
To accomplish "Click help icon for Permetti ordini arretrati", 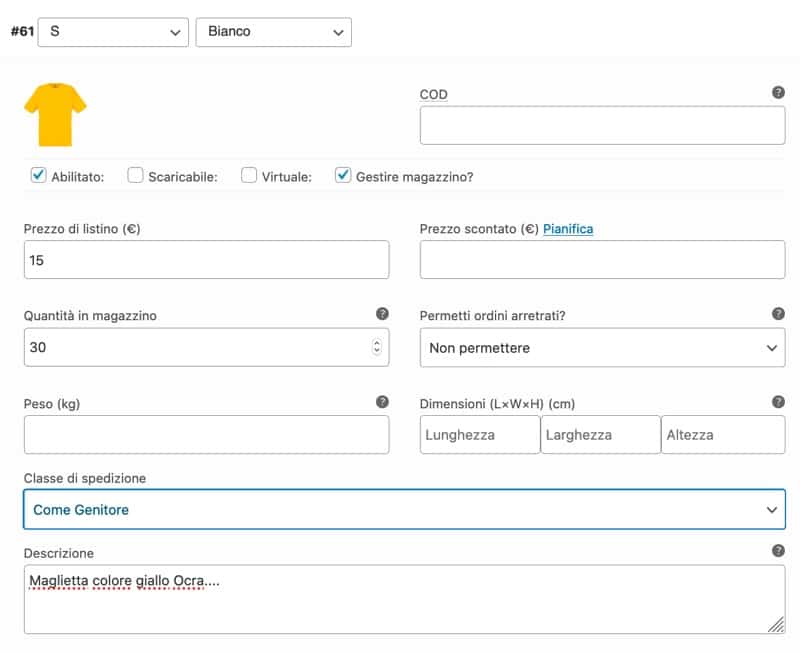I will point(778,314).
